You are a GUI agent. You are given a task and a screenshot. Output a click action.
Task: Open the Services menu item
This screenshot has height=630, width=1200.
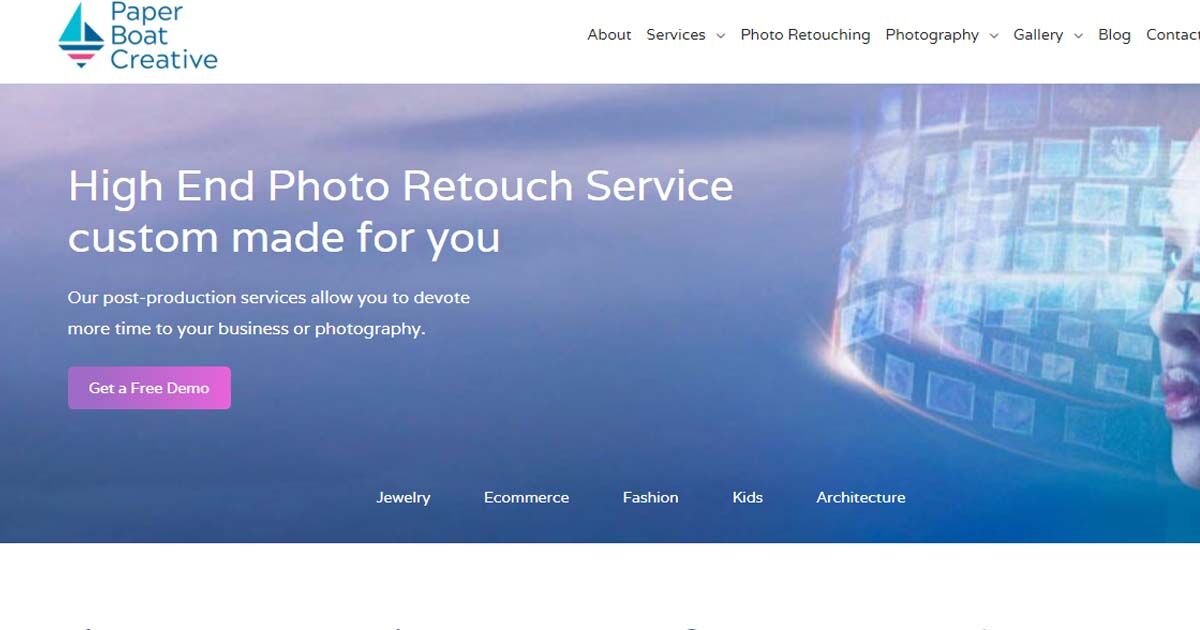676,35
